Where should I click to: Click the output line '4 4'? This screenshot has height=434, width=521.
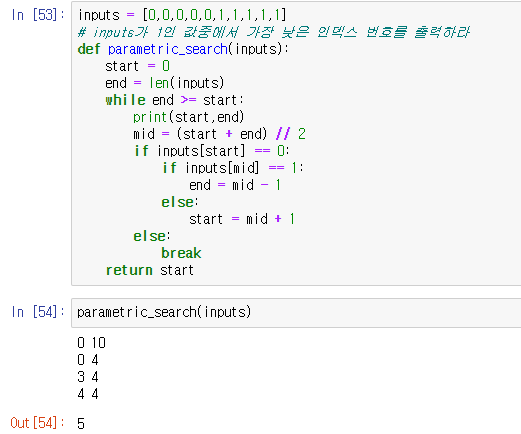point(88,394)
